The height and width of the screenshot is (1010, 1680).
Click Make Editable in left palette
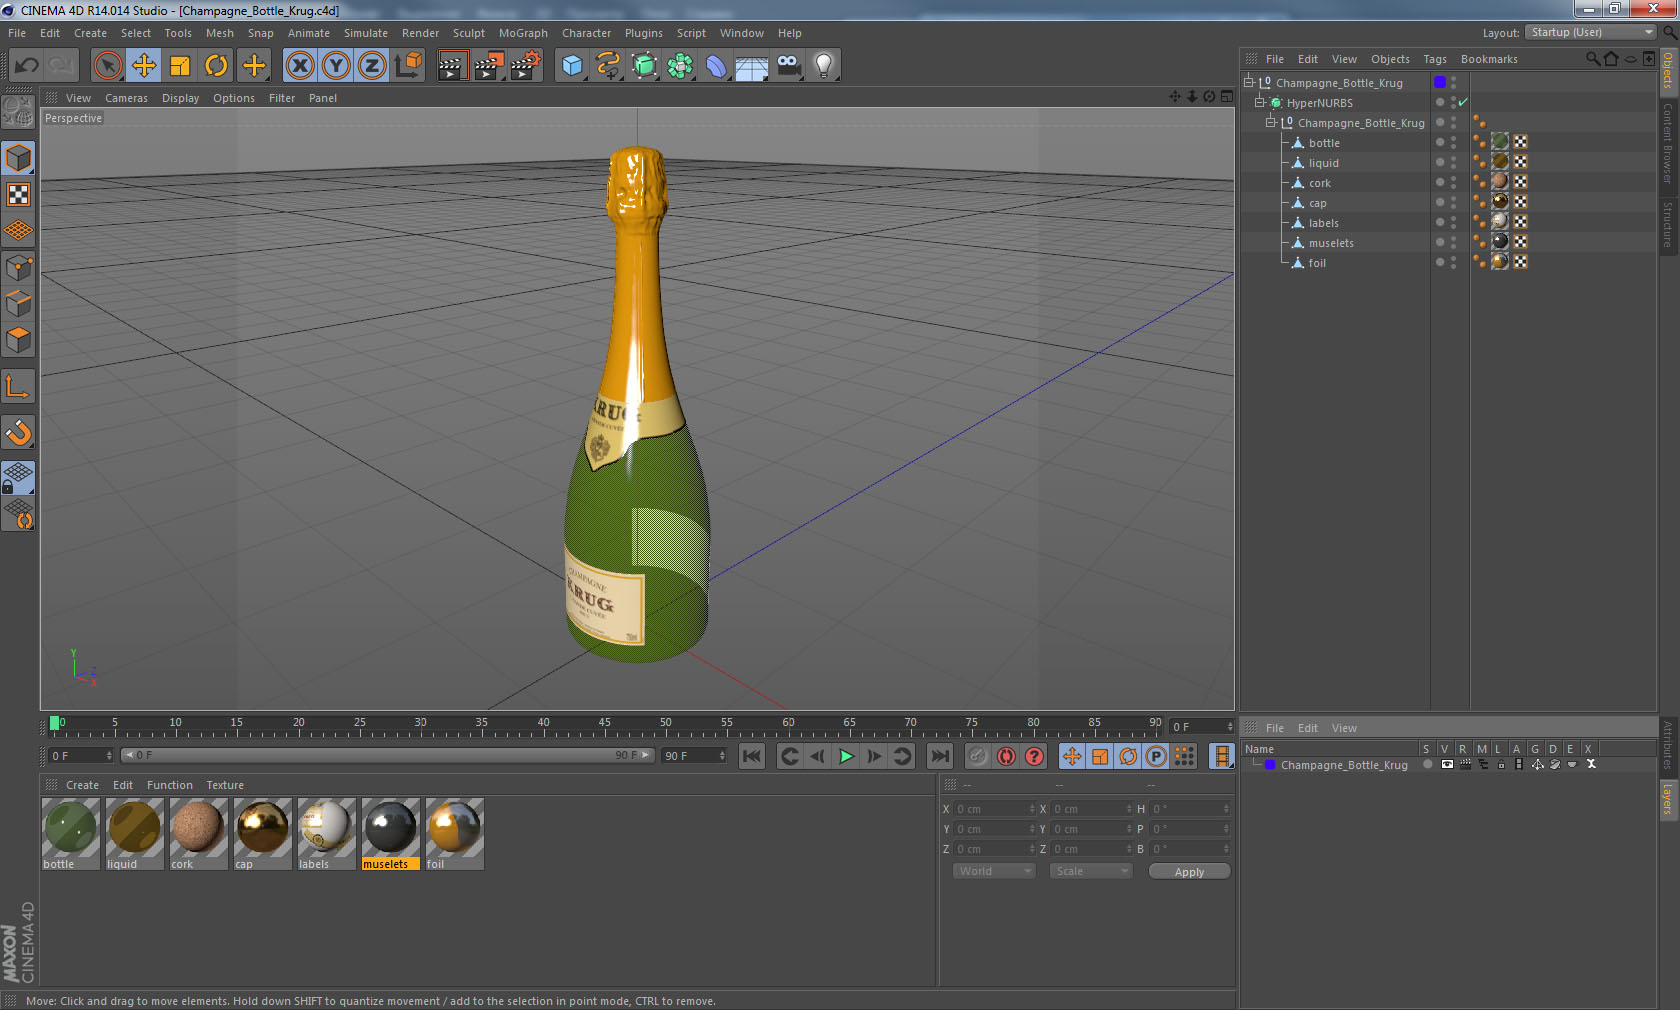coord(18,112)
